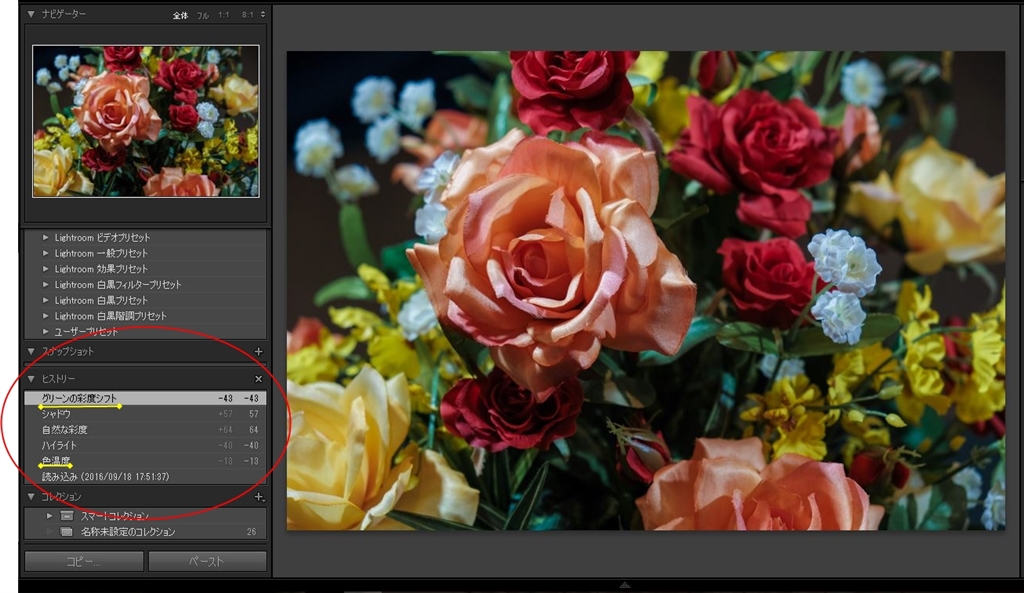Open the navigator zoom level arrows
This screenshot has width=1024, height=593.
pos(262,15)
